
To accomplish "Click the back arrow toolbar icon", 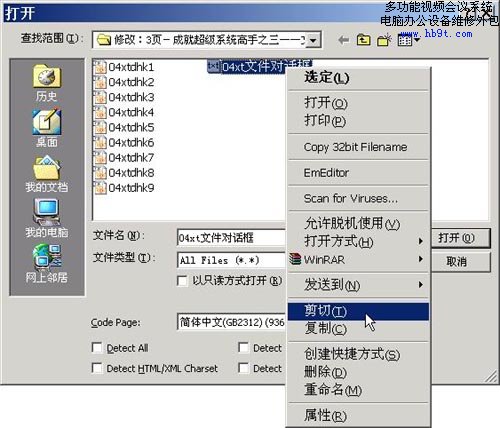I will tap(343, 40).
